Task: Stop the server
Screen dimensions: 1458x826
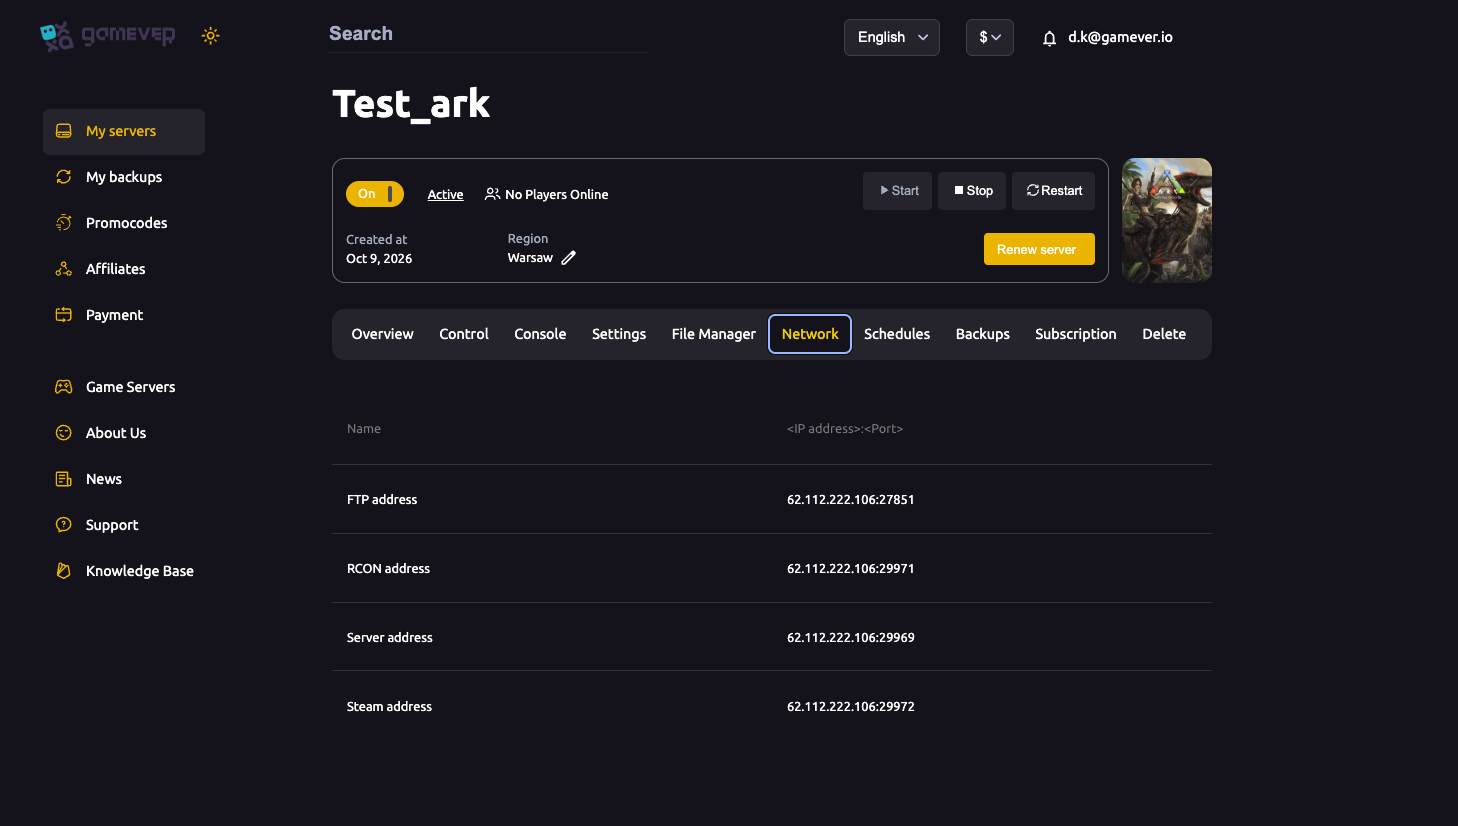Action: pyautogui.click(x=973, y=191)
